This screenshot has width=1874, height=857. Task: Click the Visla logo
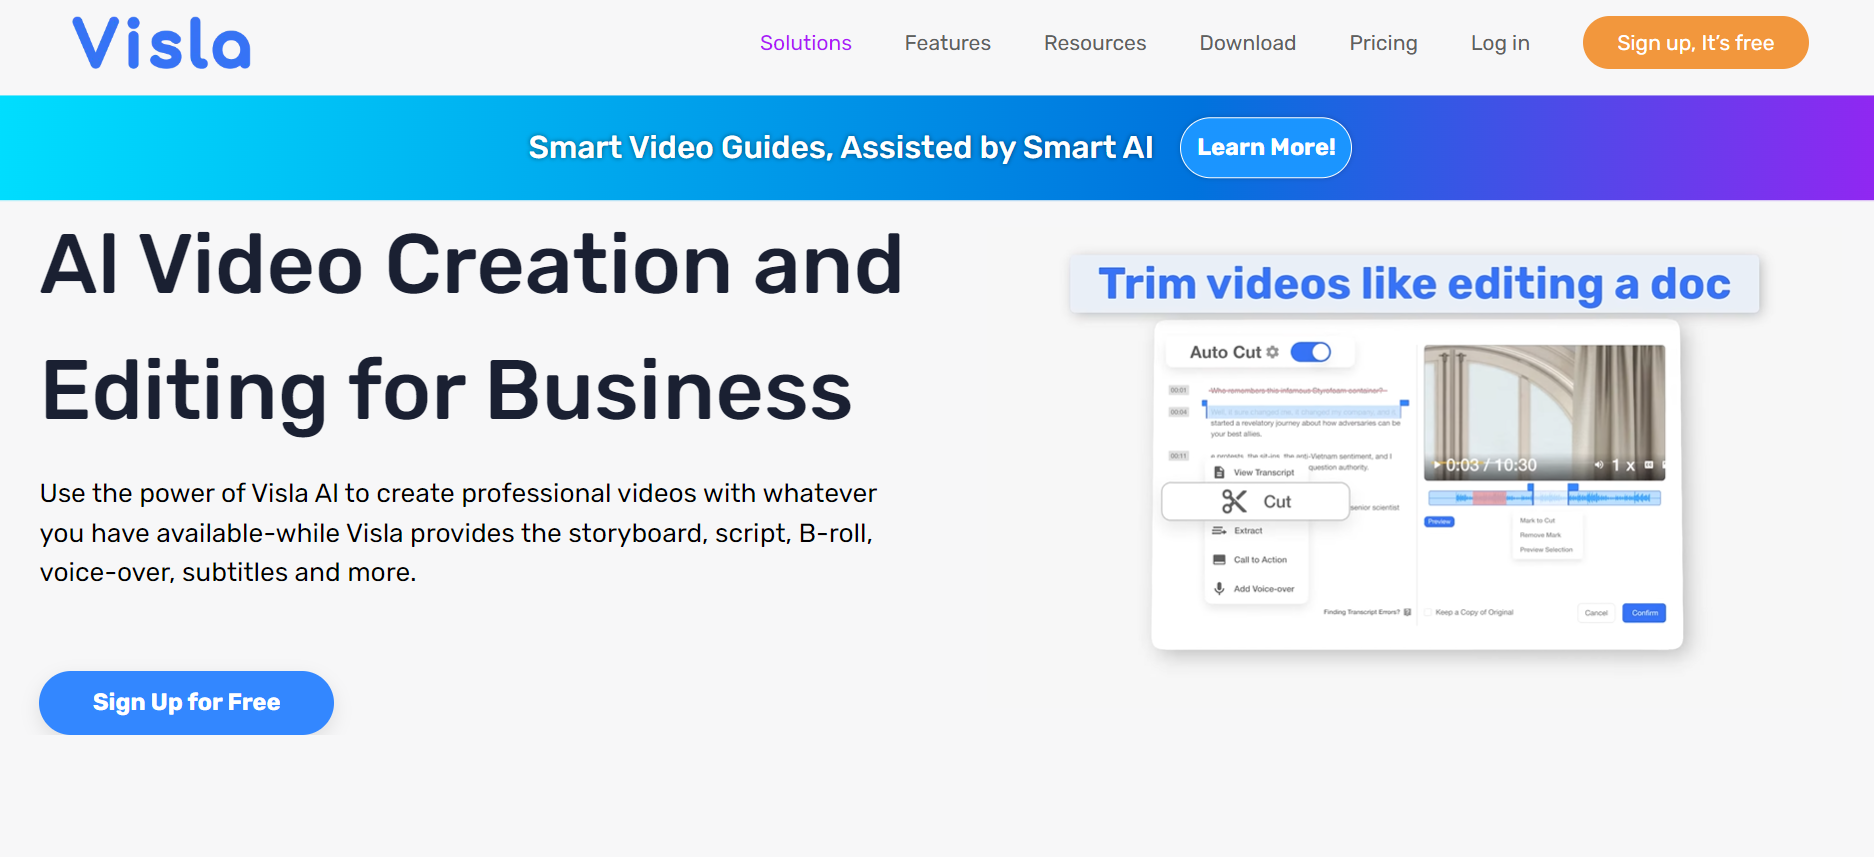click(162, 43)
